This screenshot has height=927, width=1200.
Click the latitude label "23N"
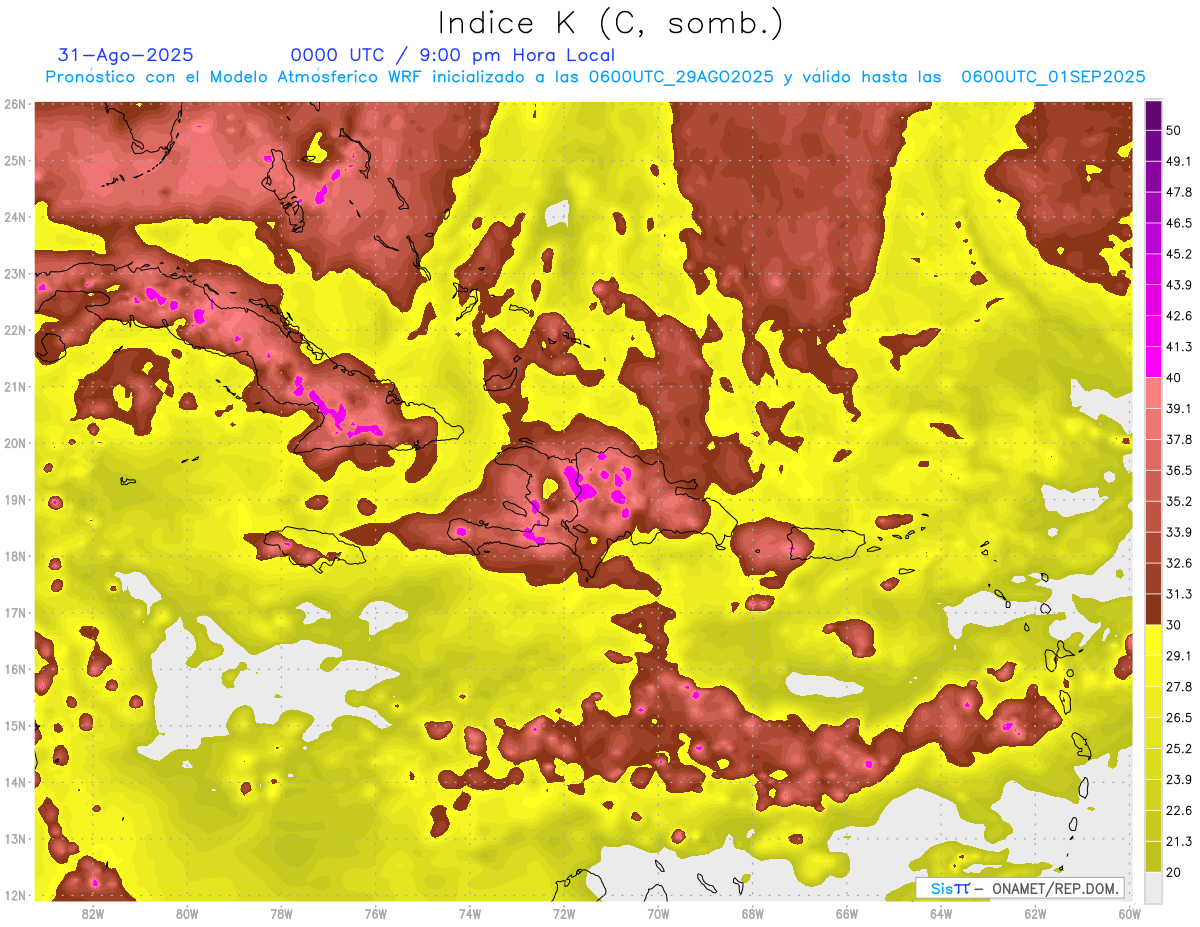(15, 273)
